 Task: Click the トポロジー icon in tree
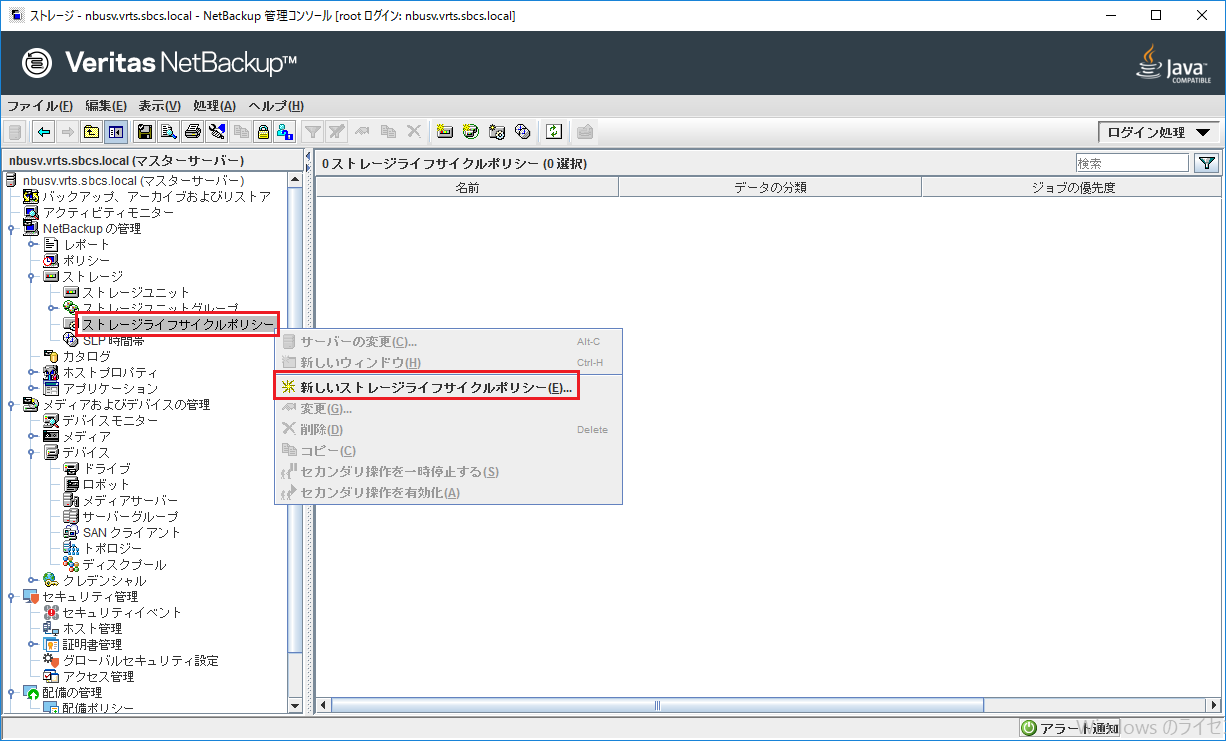[x=71, y=549]
